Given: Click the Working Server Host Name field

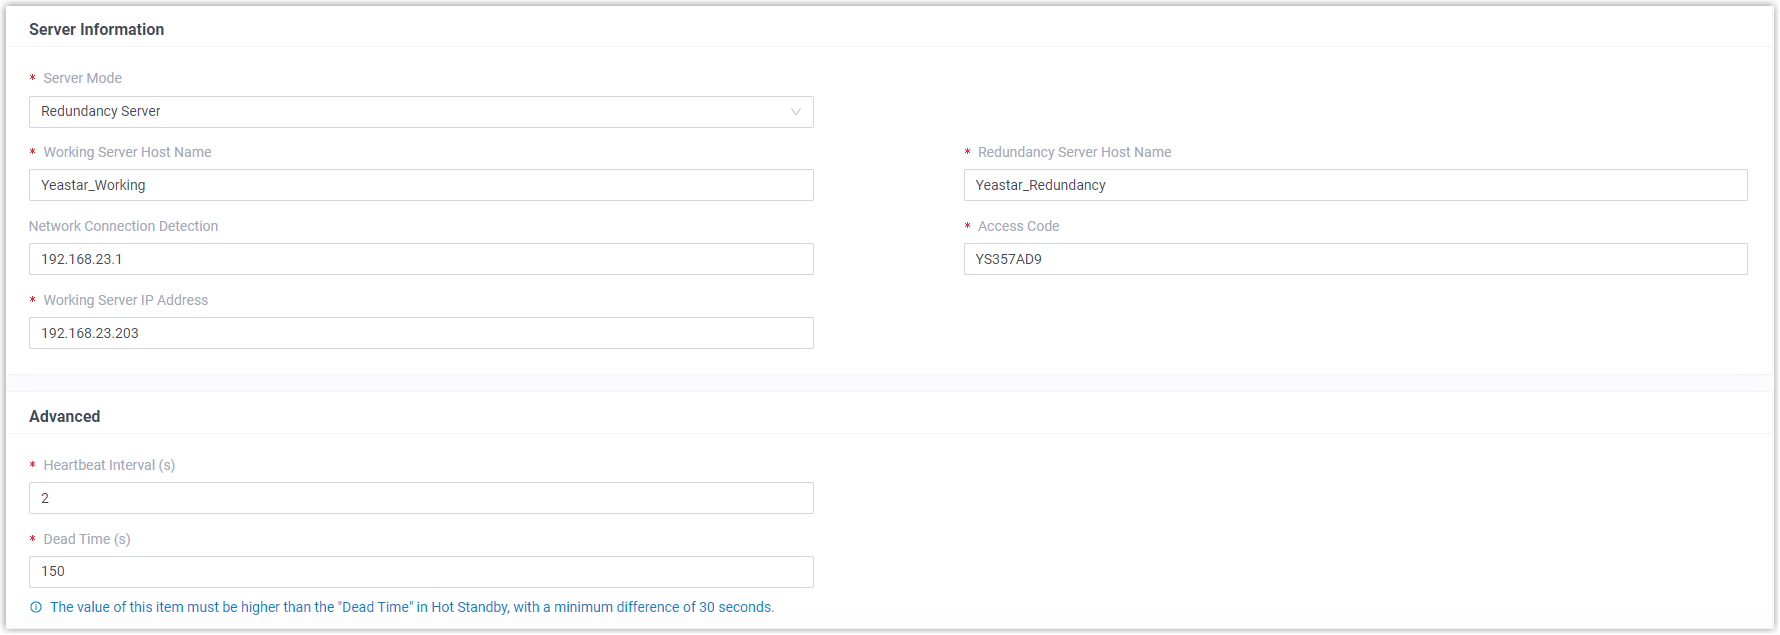Looking at the screenshot, I should 420,185.
